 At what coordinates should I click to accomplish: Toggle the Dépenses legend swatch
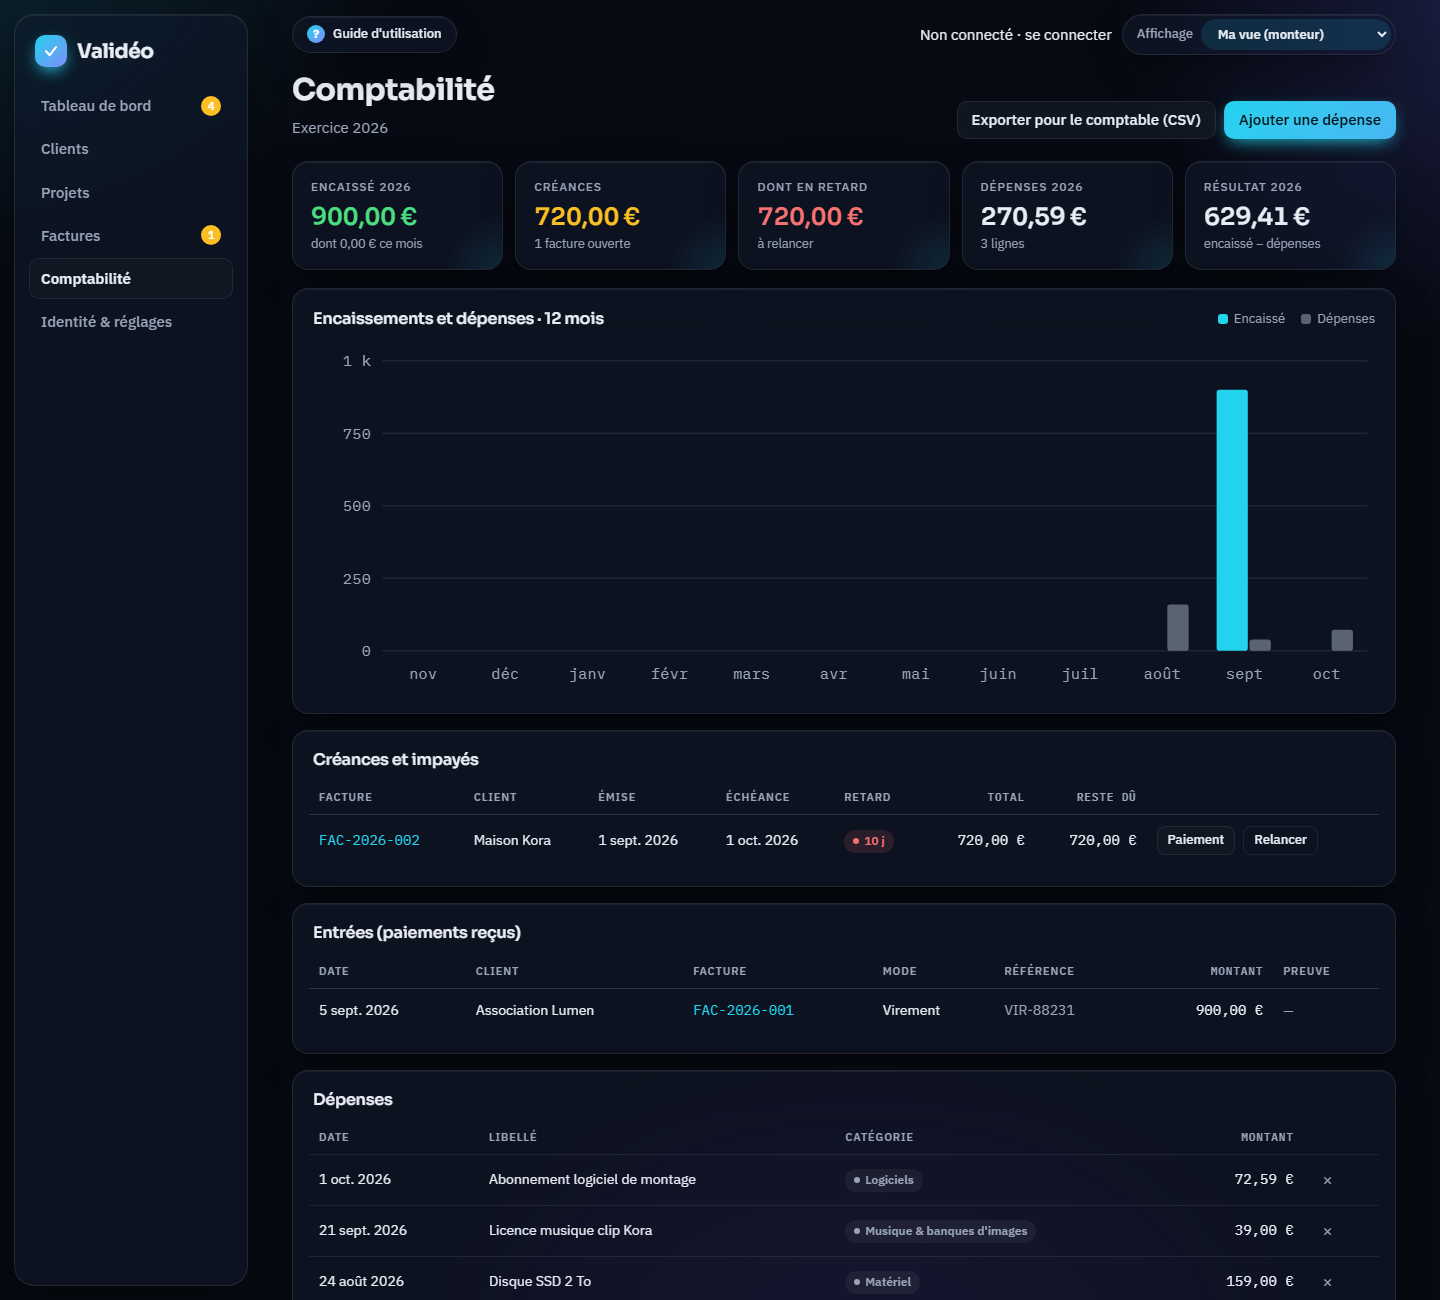click(1306, 319)
